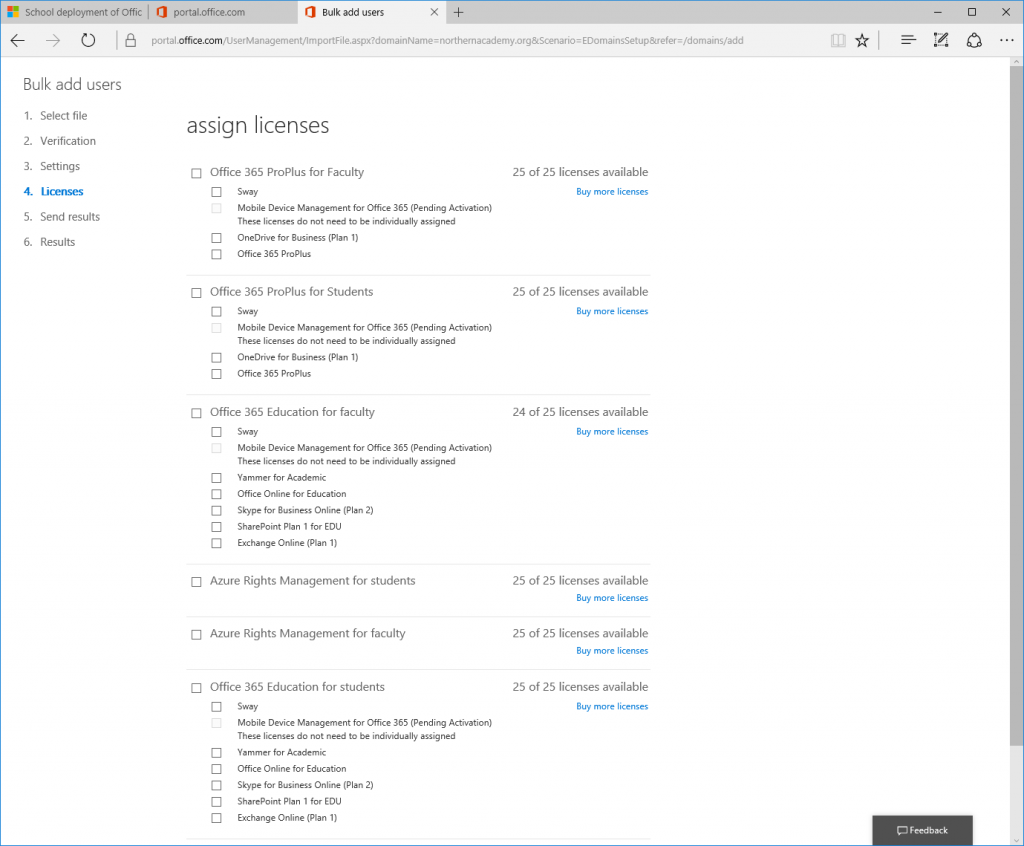The image size is (1024, 846).
Task: Check Sway under ProPlus for Students
Action: click(216, 312)
